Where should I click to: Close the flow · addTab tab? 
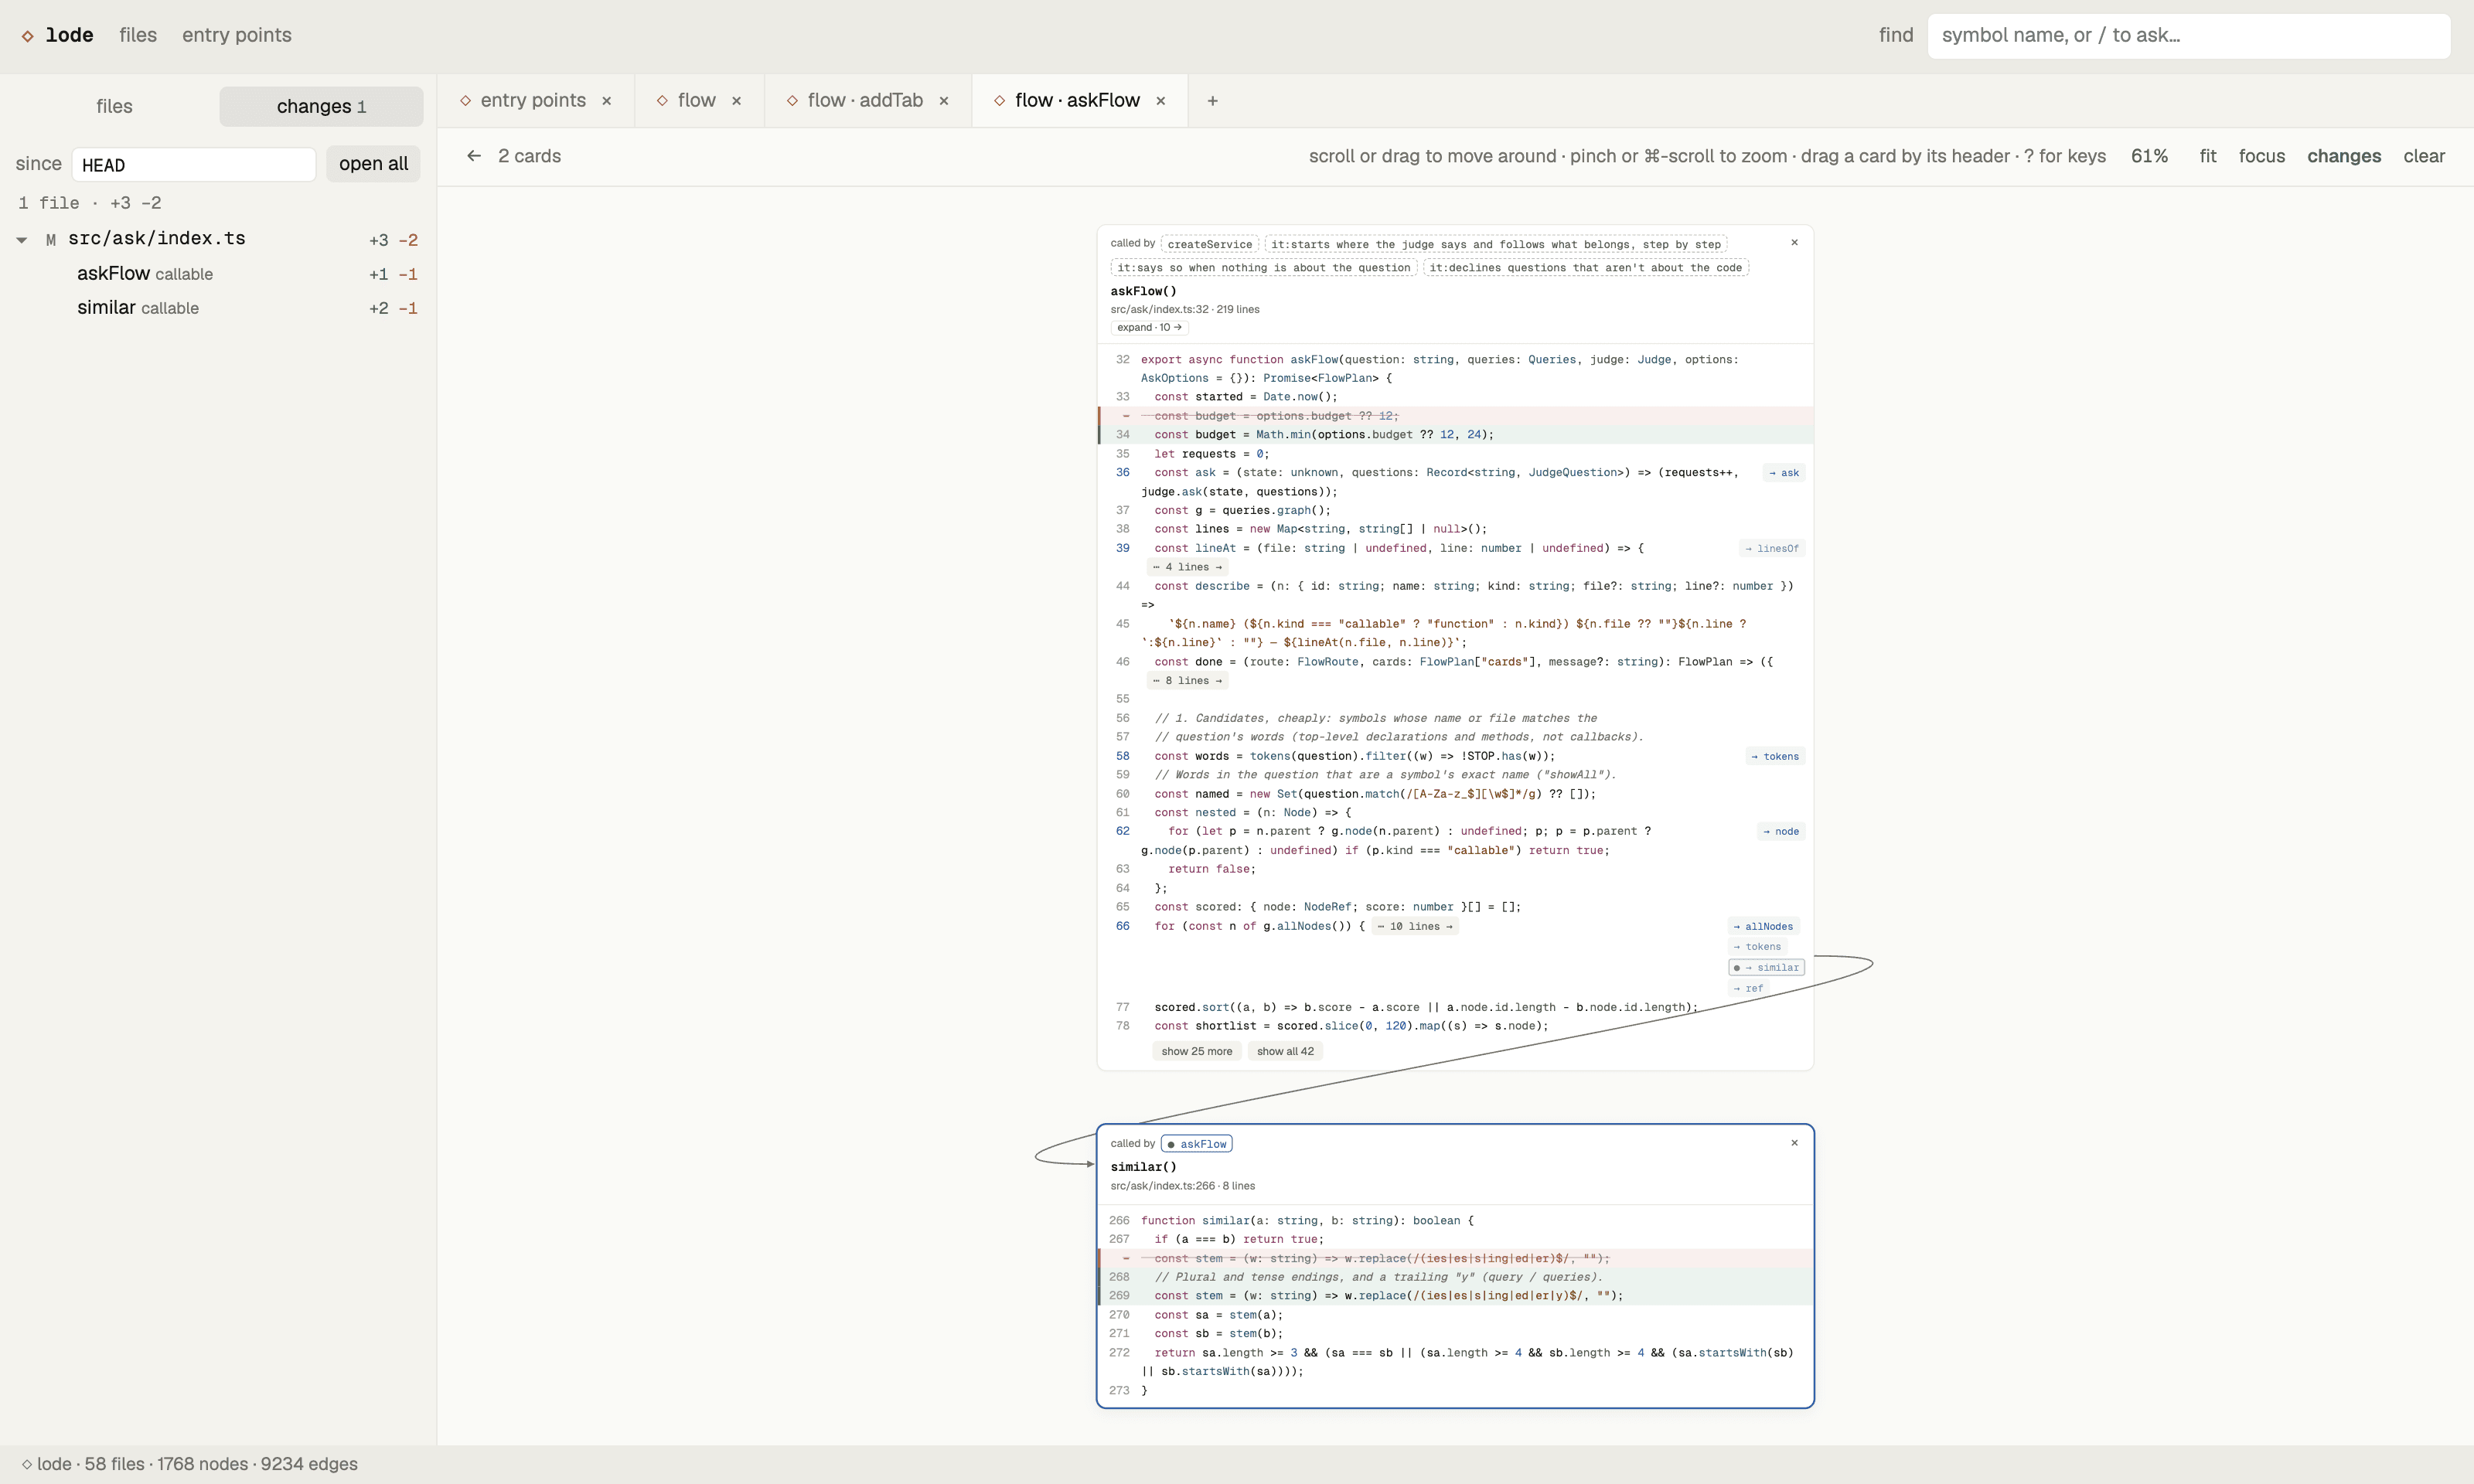pyautogui.click(x=943, y=101)
